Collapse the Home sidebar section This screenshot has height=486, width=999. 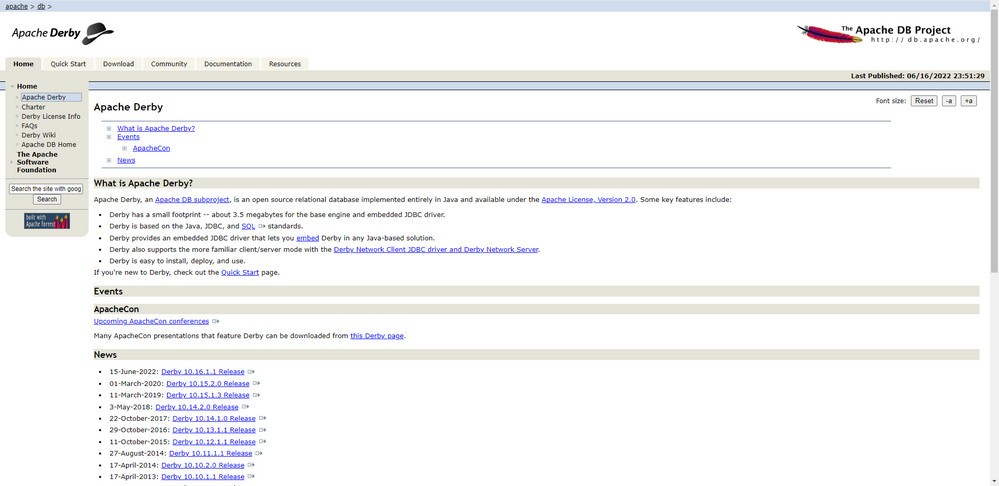click(12, 86)
